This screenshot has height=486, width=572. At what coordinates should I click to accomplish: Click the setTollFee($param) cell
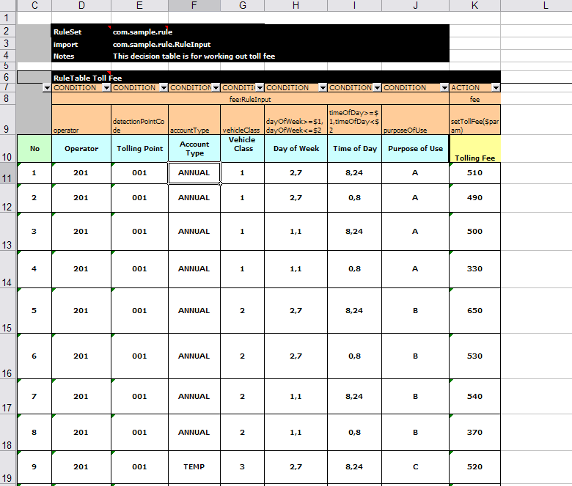(x=475, y=120)
